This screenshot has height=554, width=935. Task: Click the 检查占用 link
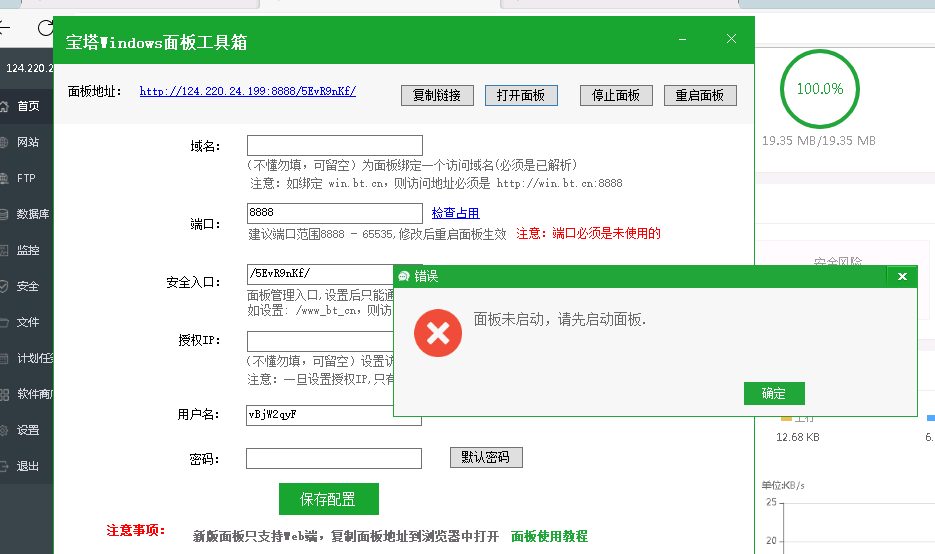click(456, 213)
